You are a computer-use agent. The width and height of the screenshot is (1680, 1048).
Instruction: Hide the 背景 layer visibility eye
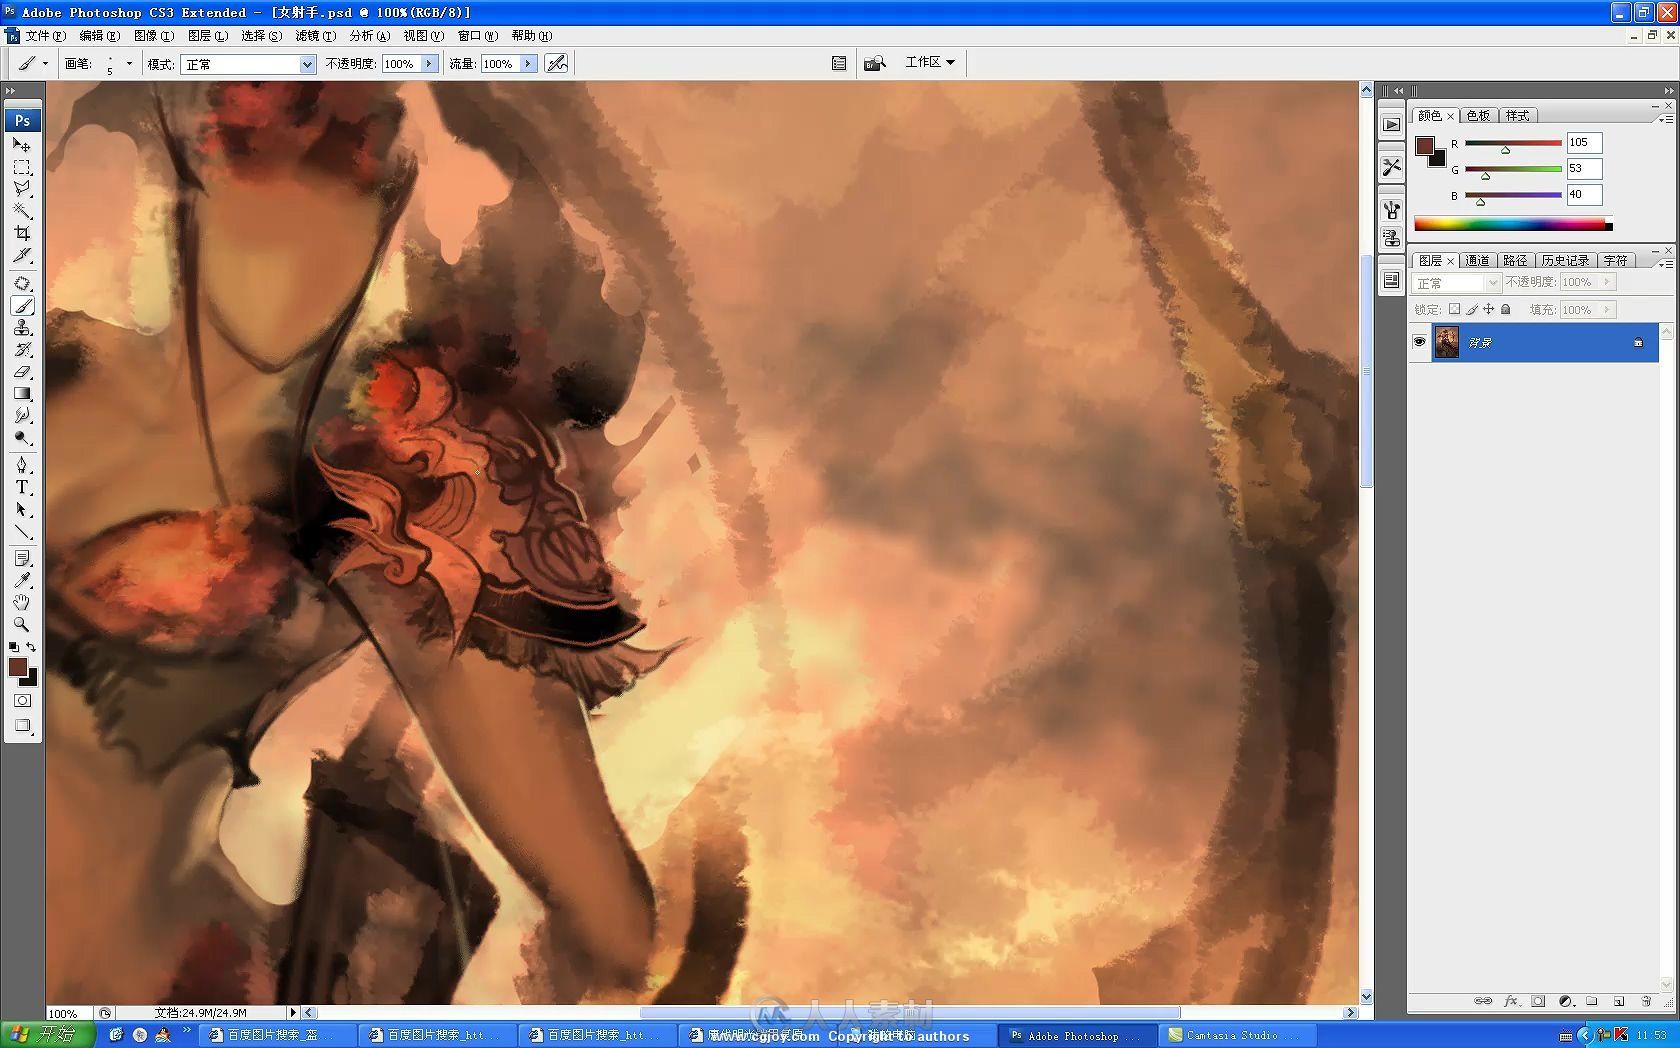pyautogui.click(x=1419, y=342)
